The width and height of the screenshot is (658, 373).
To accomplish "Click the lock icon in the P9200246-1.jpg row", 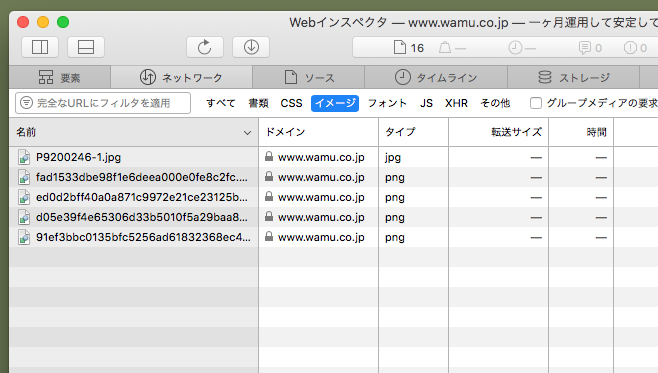I will tap(269, 157).
